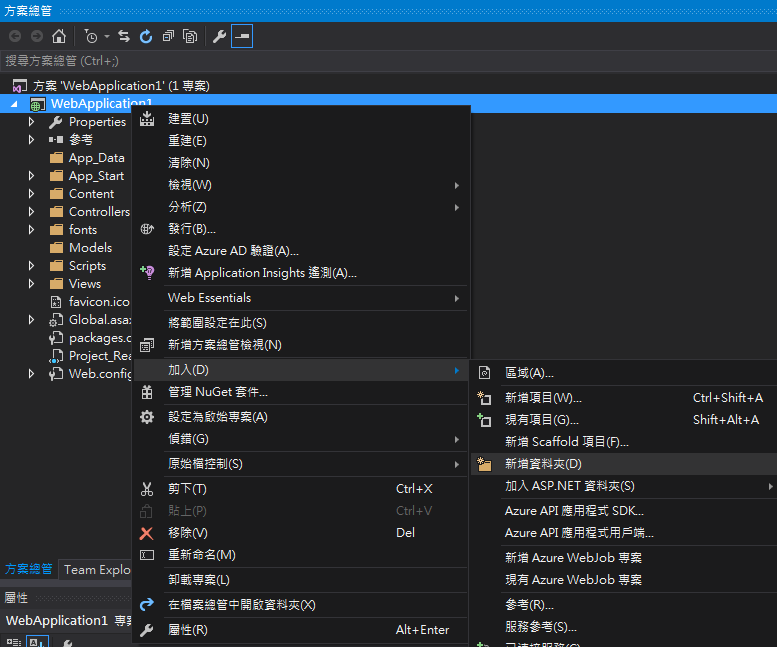Select the App_Data folder icon
This screenshot has width=777, height=647.
click(56, 158)
